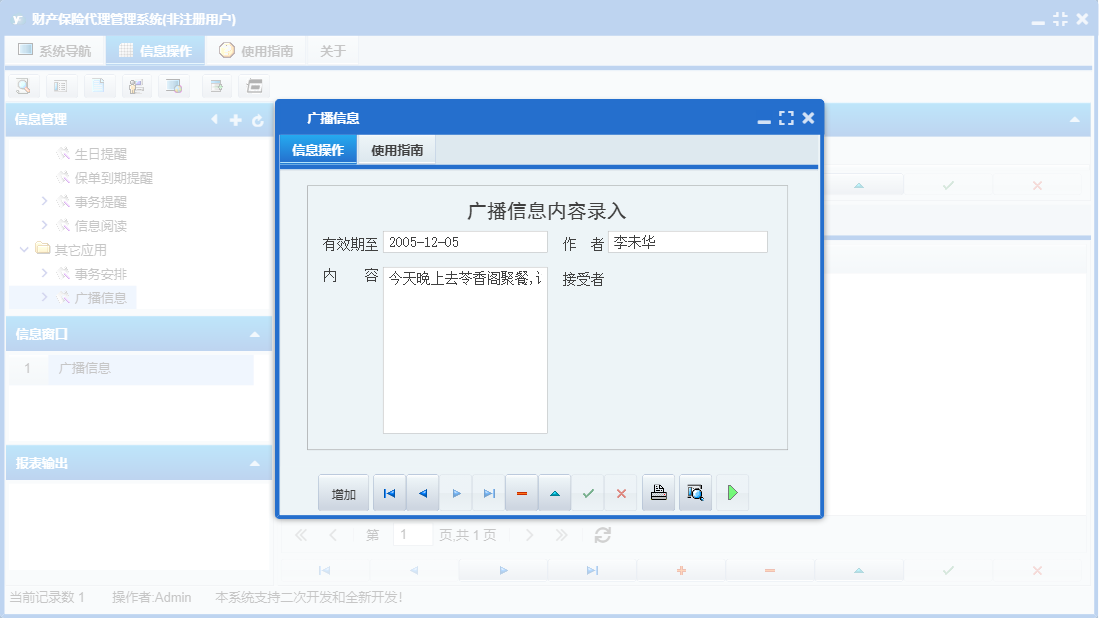Go to previous record in the dialog
Image resolution: width=1099 pixels, height=618 pixels.
[422, 492]
